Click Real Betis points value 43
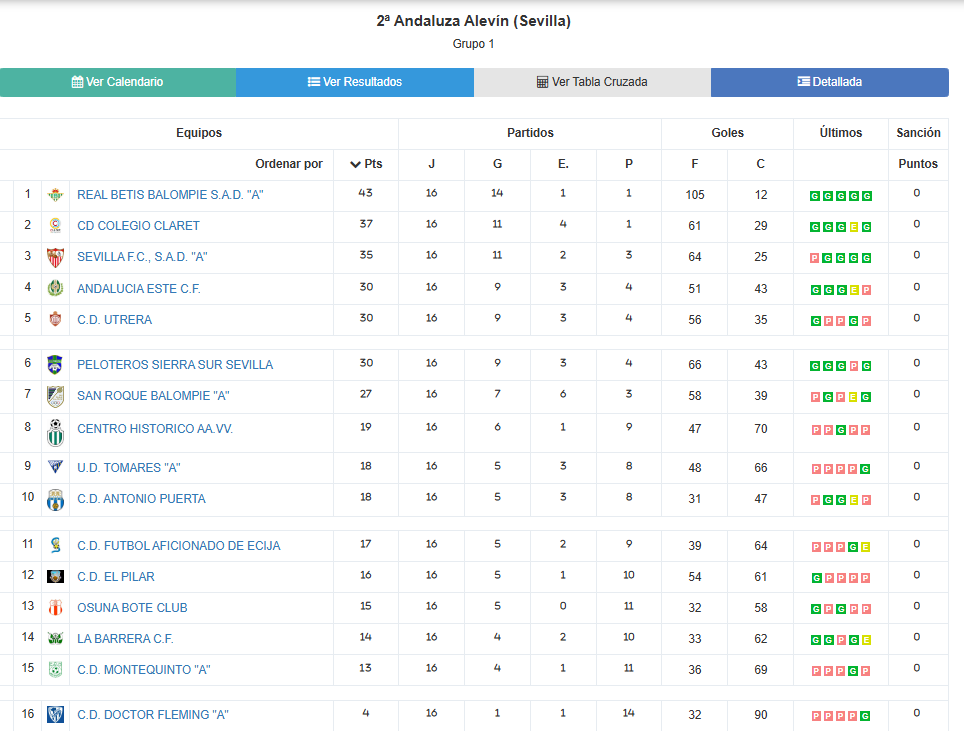This screenshot has width=964, height=731. coord(366,193)
